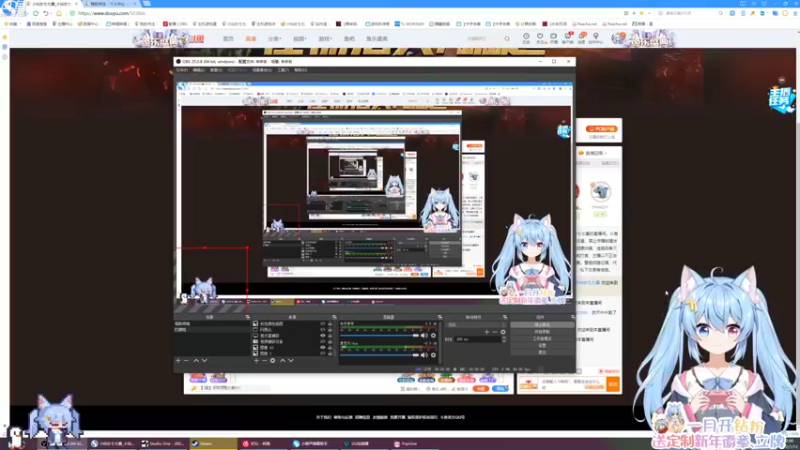Click Studio Mode button in OBS Controls
Screen dimensions: 800x450
click(x=542, y=338)
